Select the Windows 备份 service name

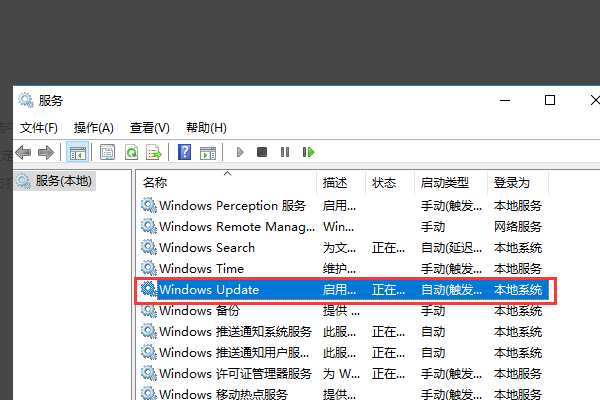click(x=199, y=310)
